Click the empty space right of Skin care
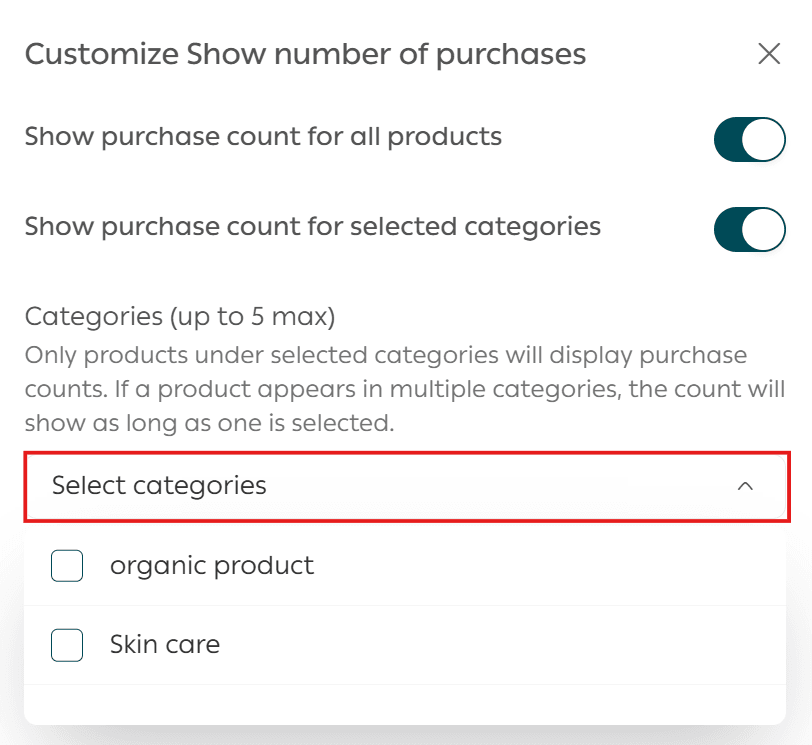812x745 pixels. 500,645
